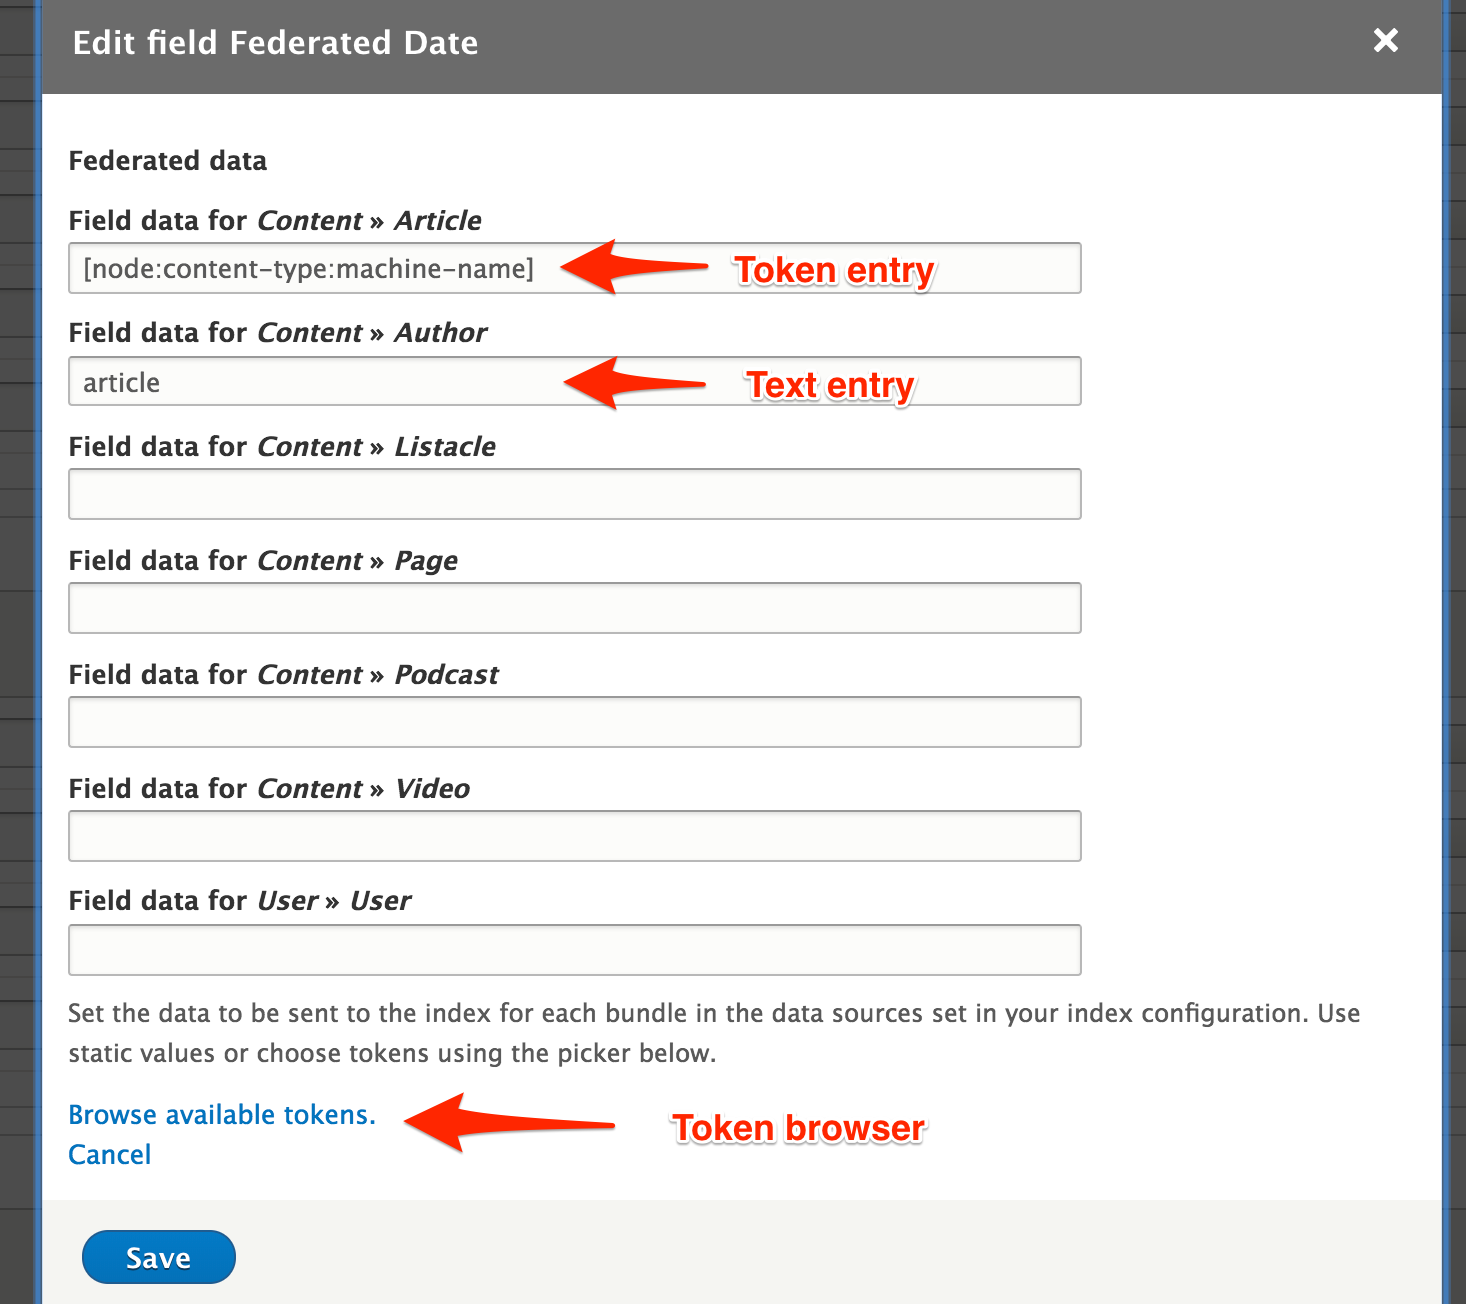Click the 'Edit field Federated Date' dialog title

click(275, 43)
